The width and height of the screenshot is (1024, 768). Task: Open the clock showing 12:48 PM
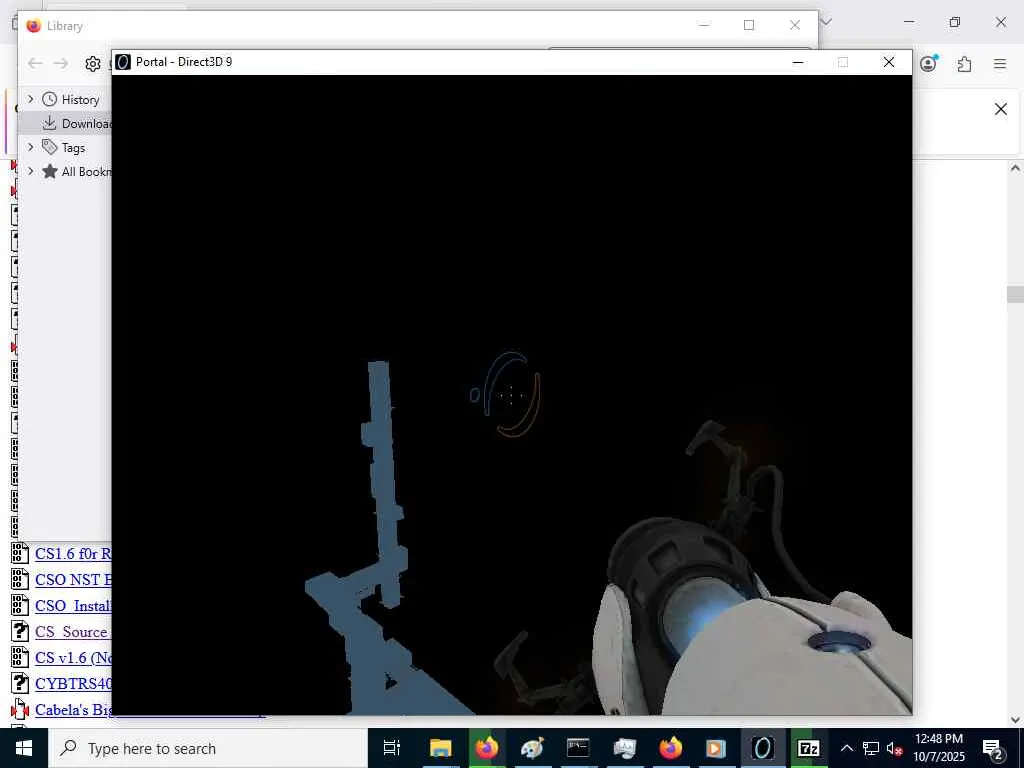pyautogui.click(x=938, y=748)
